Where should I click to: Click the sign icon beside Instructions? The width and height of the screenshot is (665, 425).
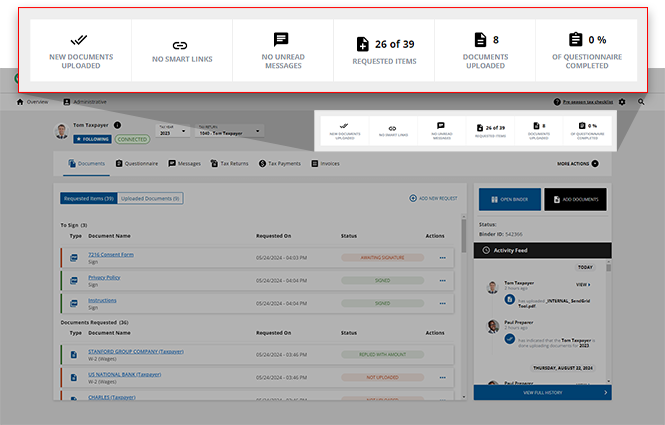(74, 304)
